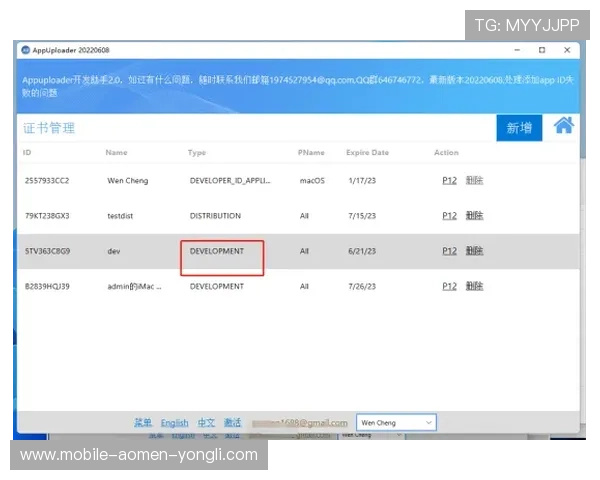Open the 菜单 menu link
This screenshot has width=600, height=480.
143,423
